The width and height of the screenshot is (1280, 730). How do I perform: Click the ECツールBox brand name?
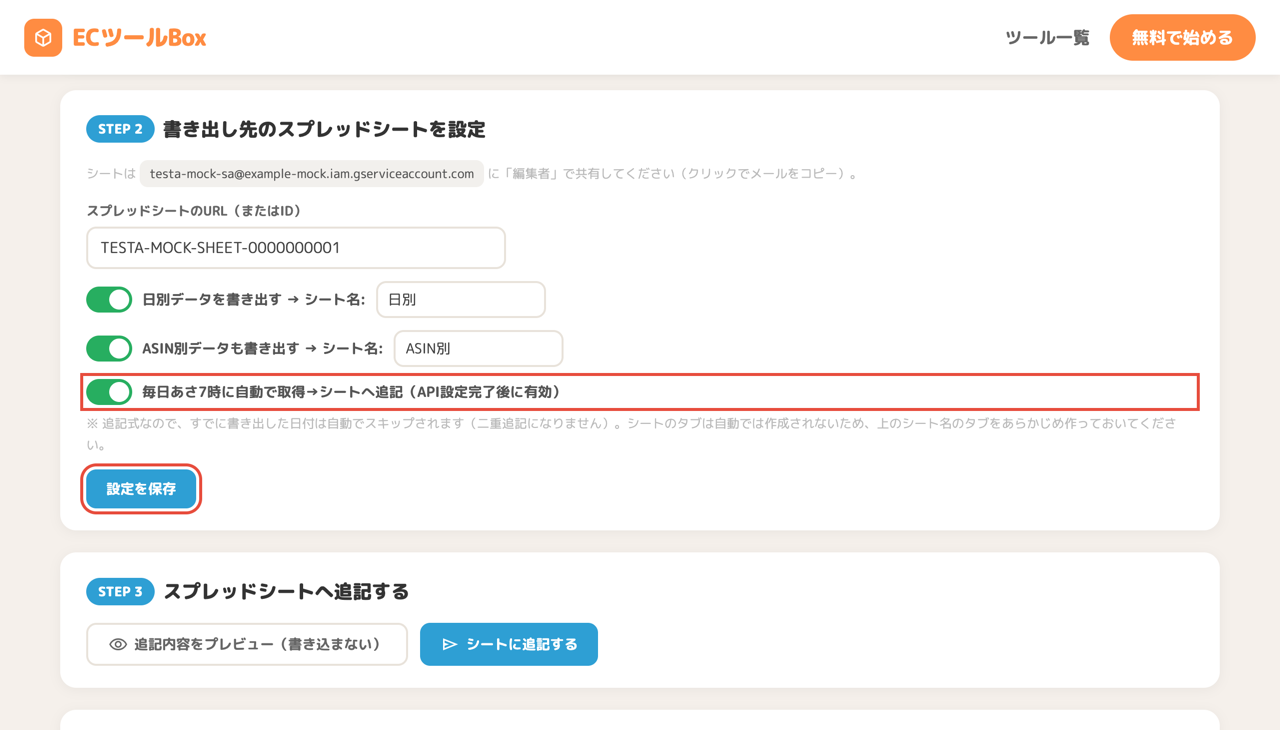click(x=139, y=38)
